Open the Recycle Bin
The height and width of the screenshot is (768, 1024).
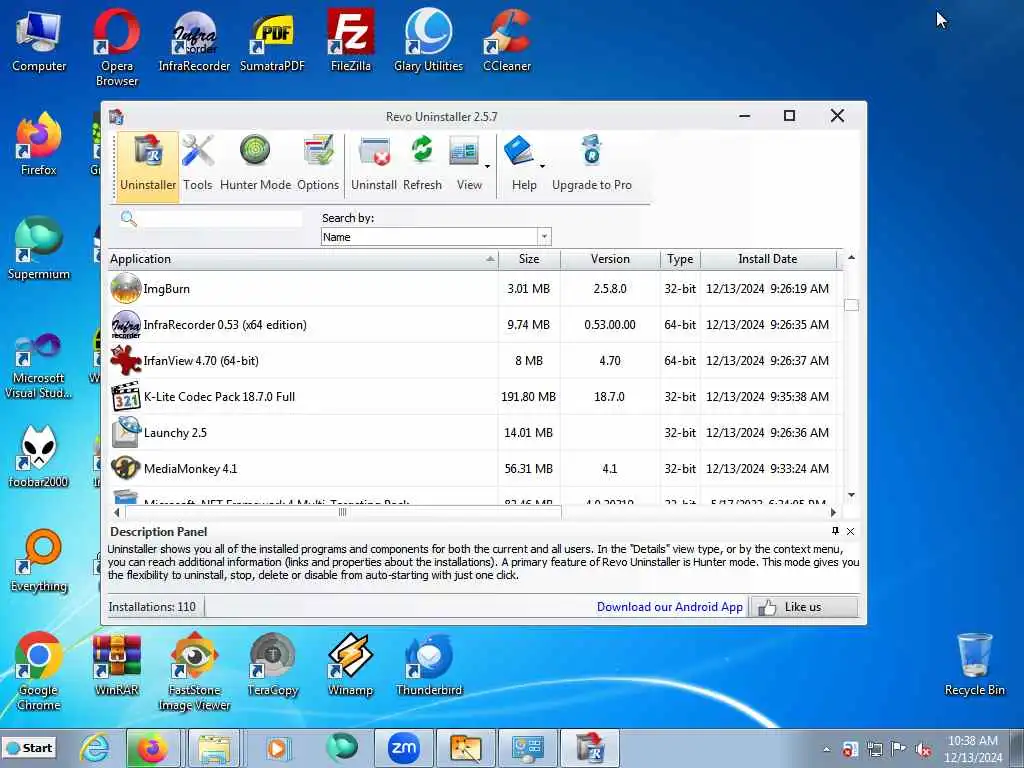(x=974, y=665)
